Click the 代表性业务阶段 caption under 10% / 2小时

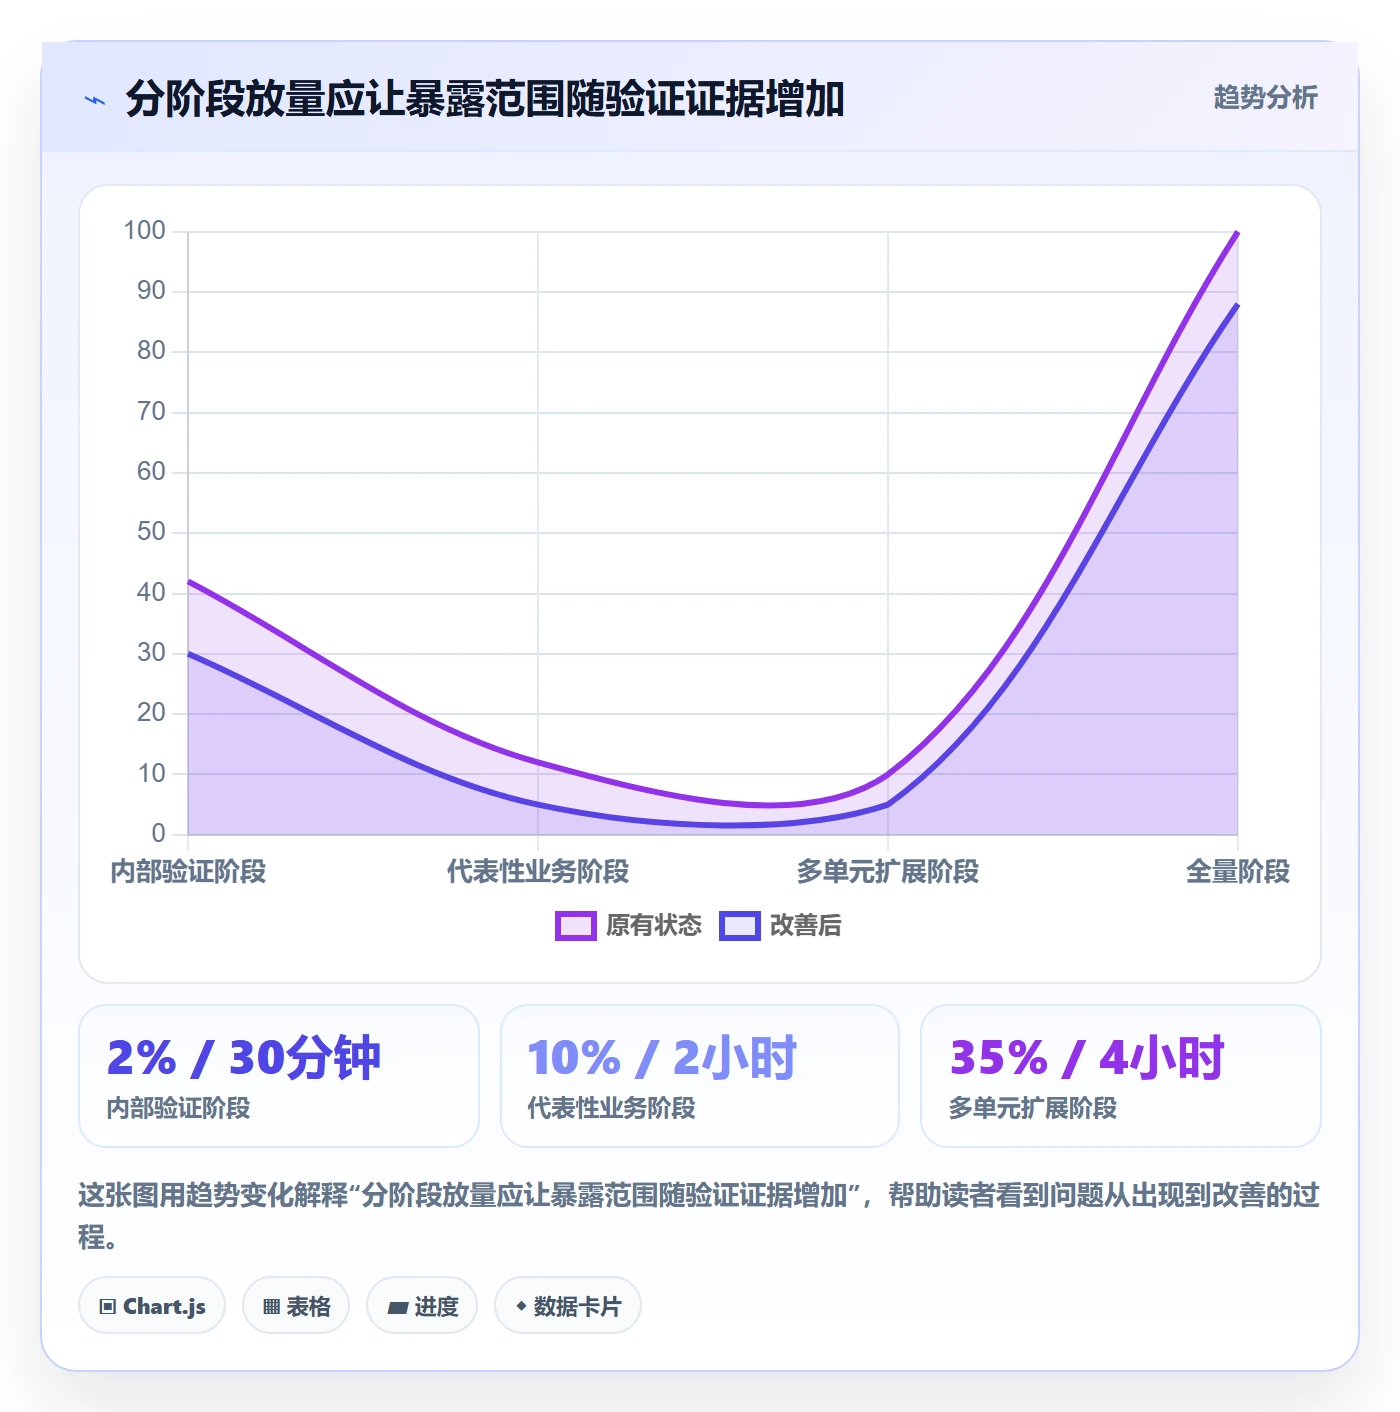tap(611, 1108)
